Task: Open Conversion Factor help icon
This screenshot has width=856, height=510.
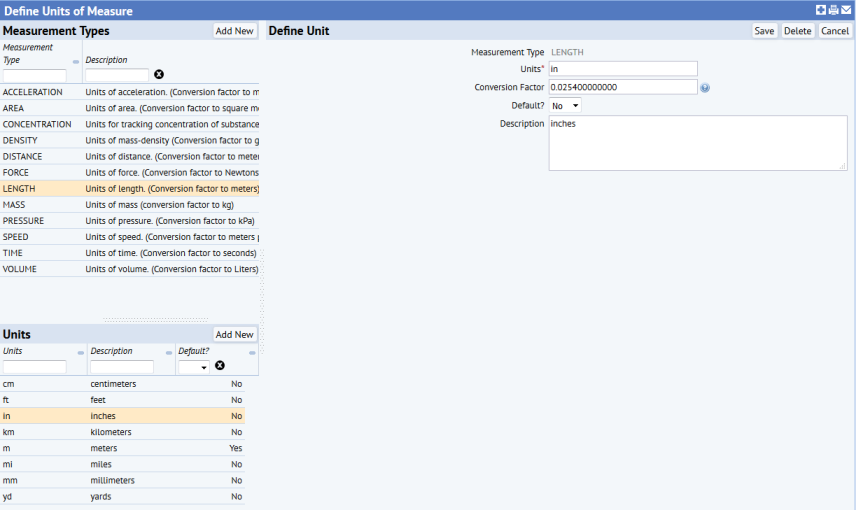Action: (705, 87)
